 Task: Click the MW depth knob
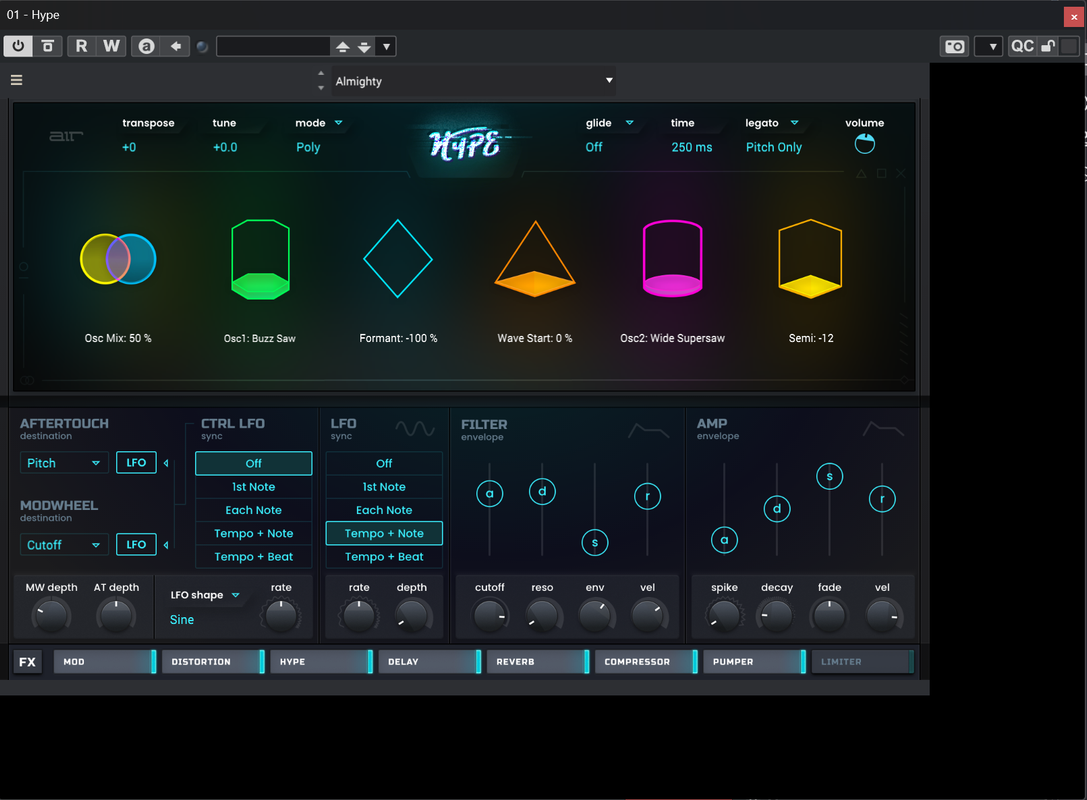(x=51, y=616)
